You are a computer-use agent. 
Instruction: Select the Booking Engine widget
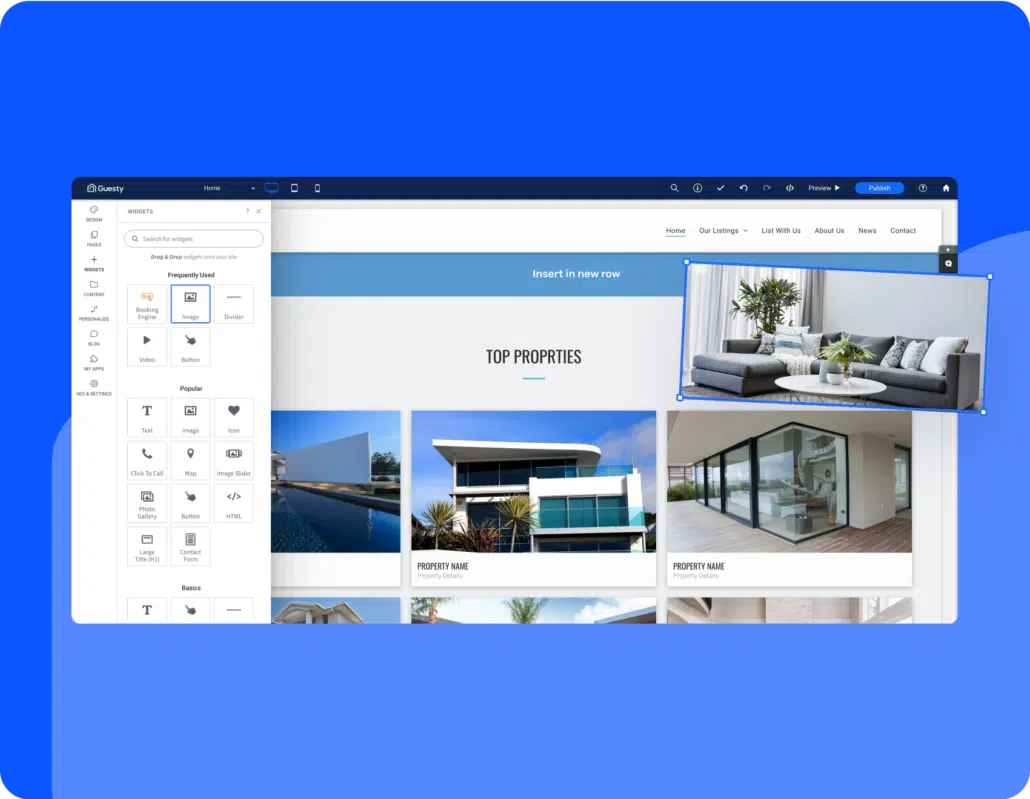[147, 304]
